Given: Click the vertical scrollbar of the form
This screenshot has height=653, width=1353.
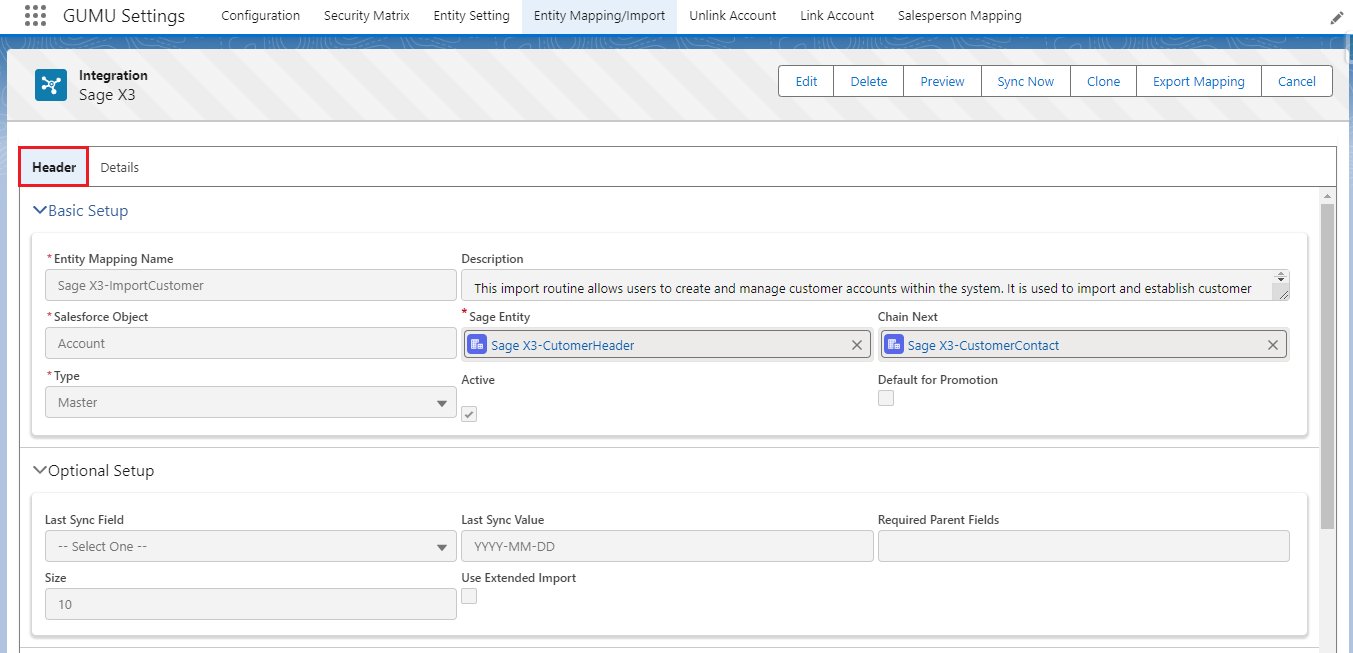Looking at the screenshot, I should click(1327, 366).
